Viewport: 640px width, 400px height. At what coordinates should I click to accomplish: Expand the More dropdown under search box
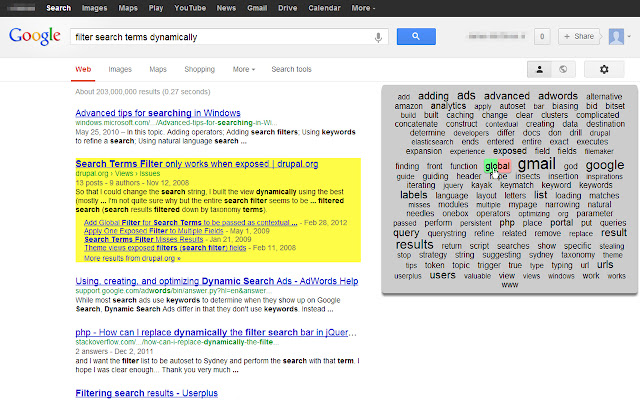tap(244, 69)
